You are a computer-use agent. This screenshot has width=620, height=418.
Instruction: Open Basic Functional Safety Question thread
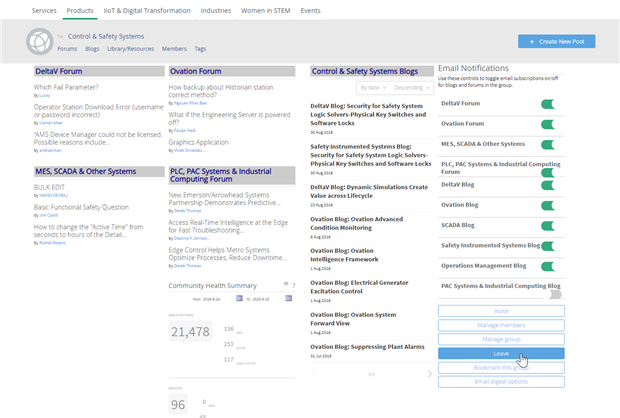click(81, 207)
